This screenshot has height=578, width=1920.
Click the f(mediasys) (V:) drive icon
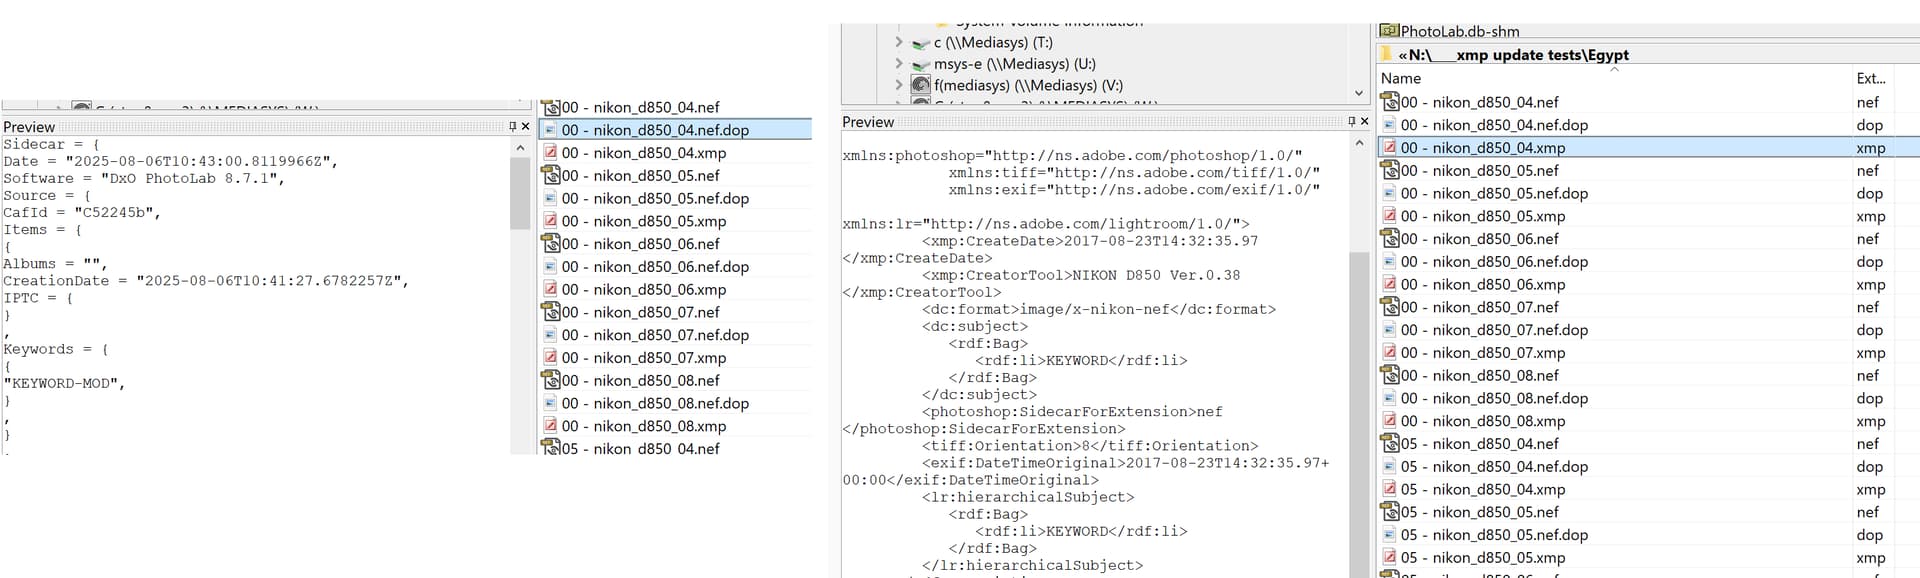pyautogui.click(x=921, y=85)
